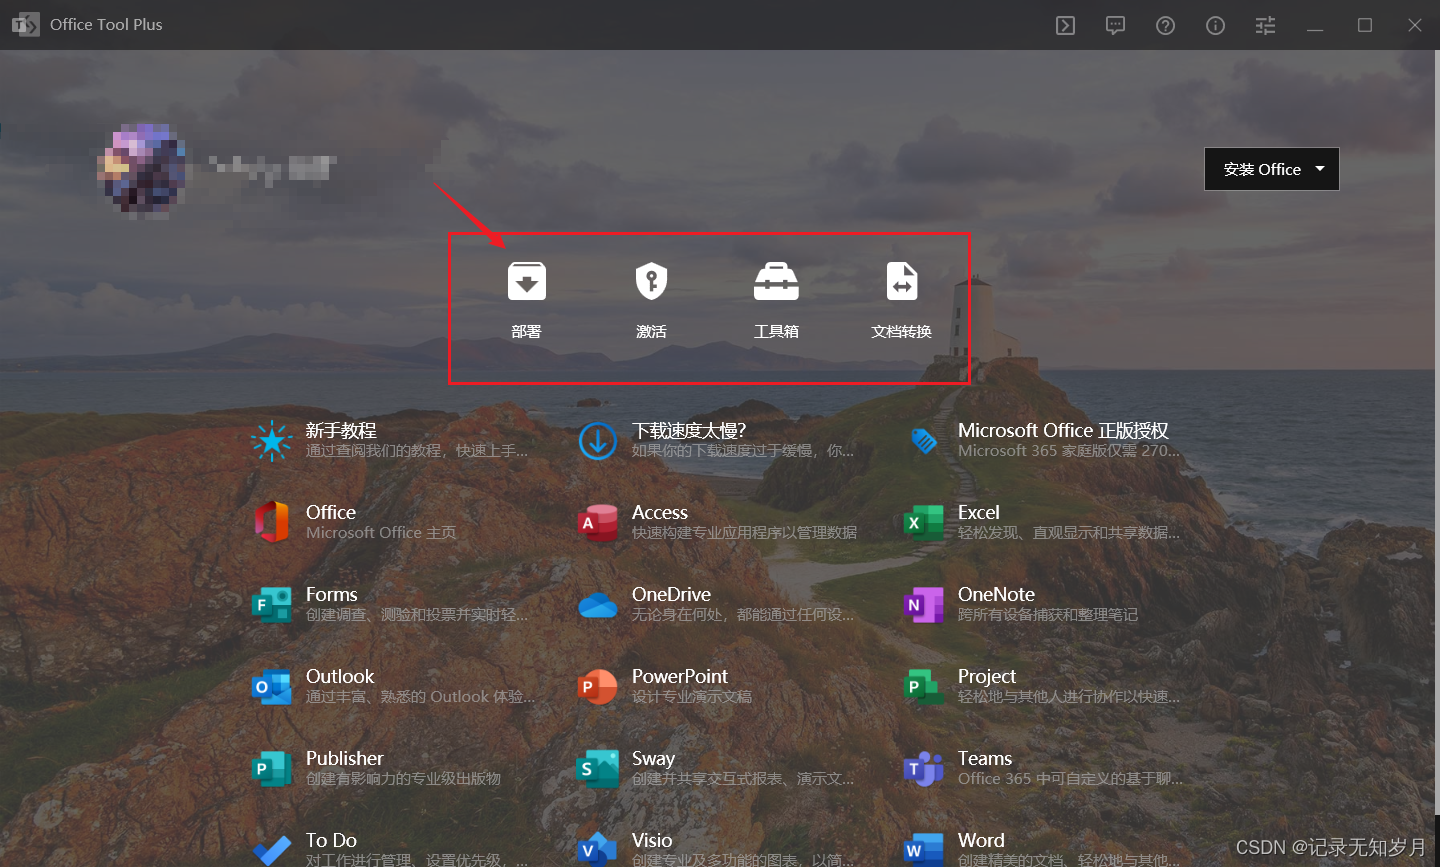The height and width of the screenshot is (867, 1440).
Task: Open the 部署 (Deploy) icon
Action: [527, 281]
